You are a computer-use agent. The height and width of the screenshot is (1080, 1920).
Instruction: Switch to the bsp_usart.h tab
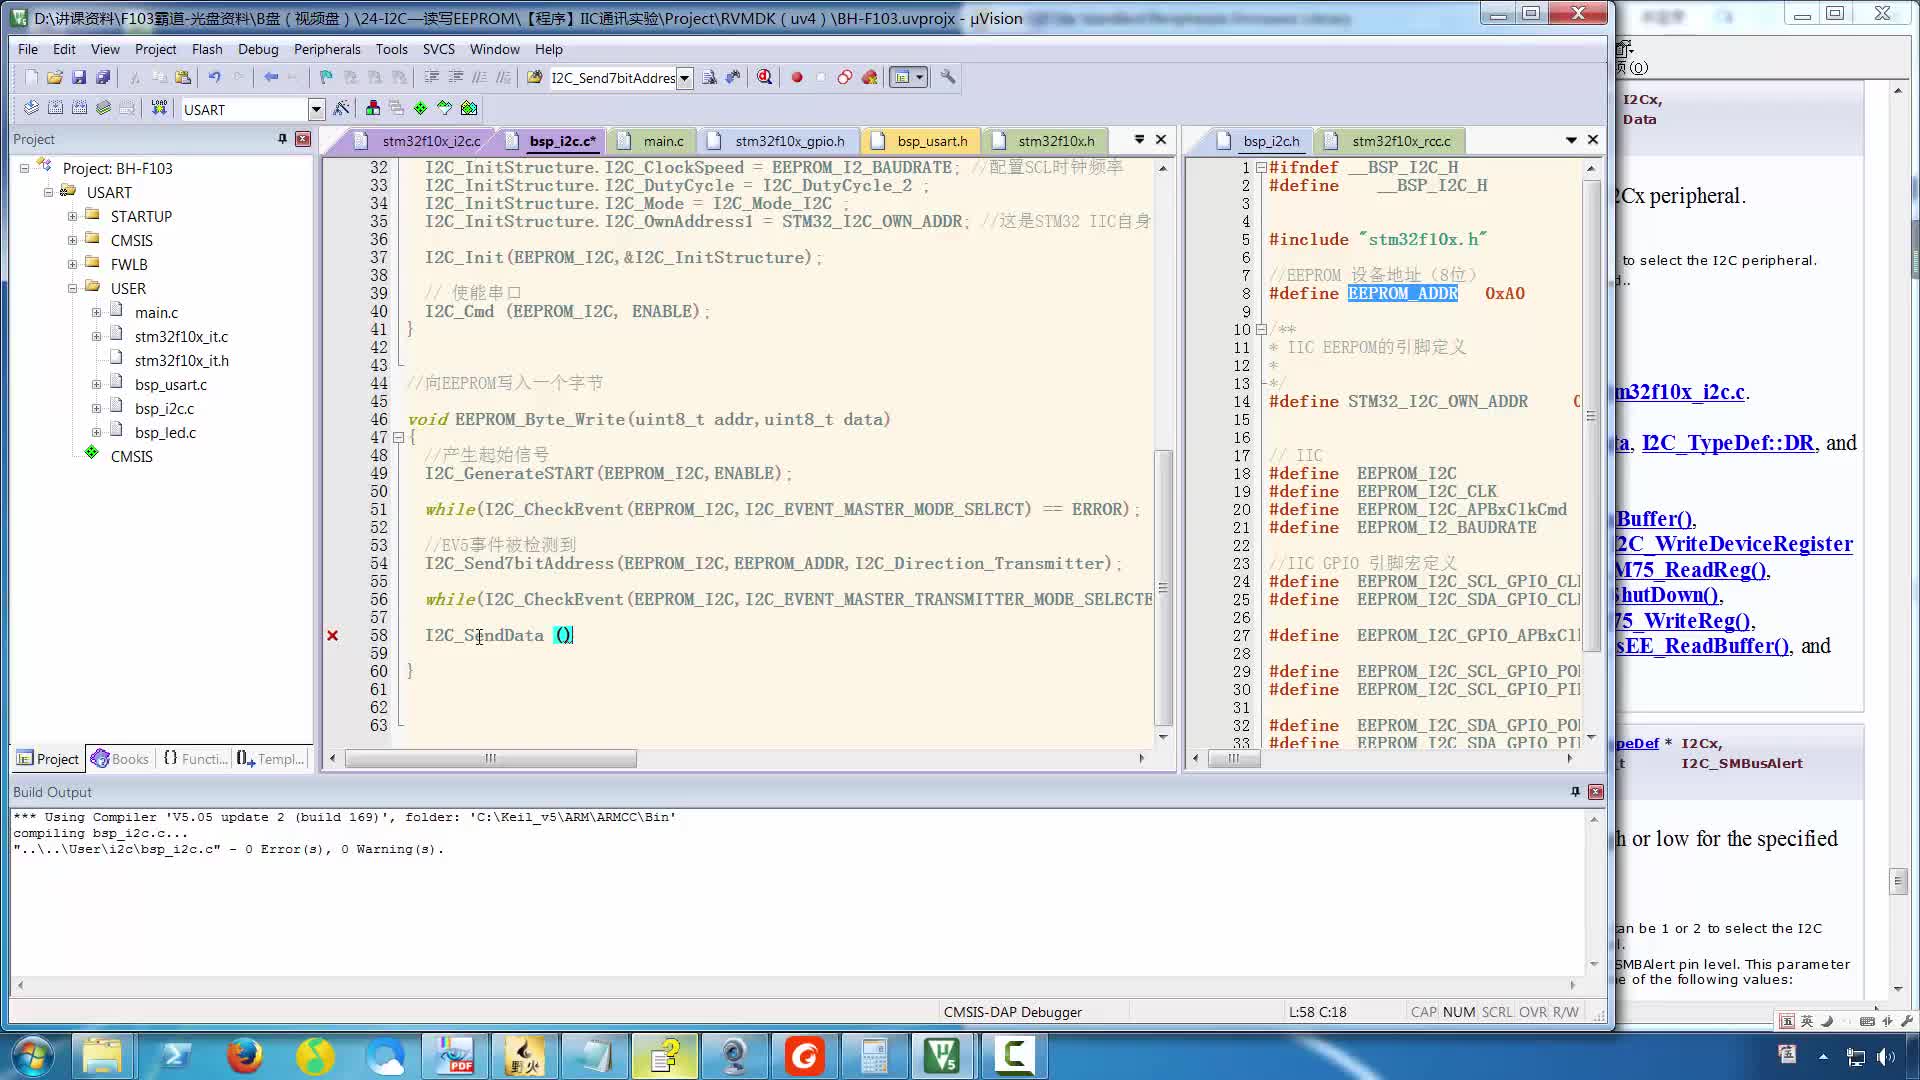921,141
